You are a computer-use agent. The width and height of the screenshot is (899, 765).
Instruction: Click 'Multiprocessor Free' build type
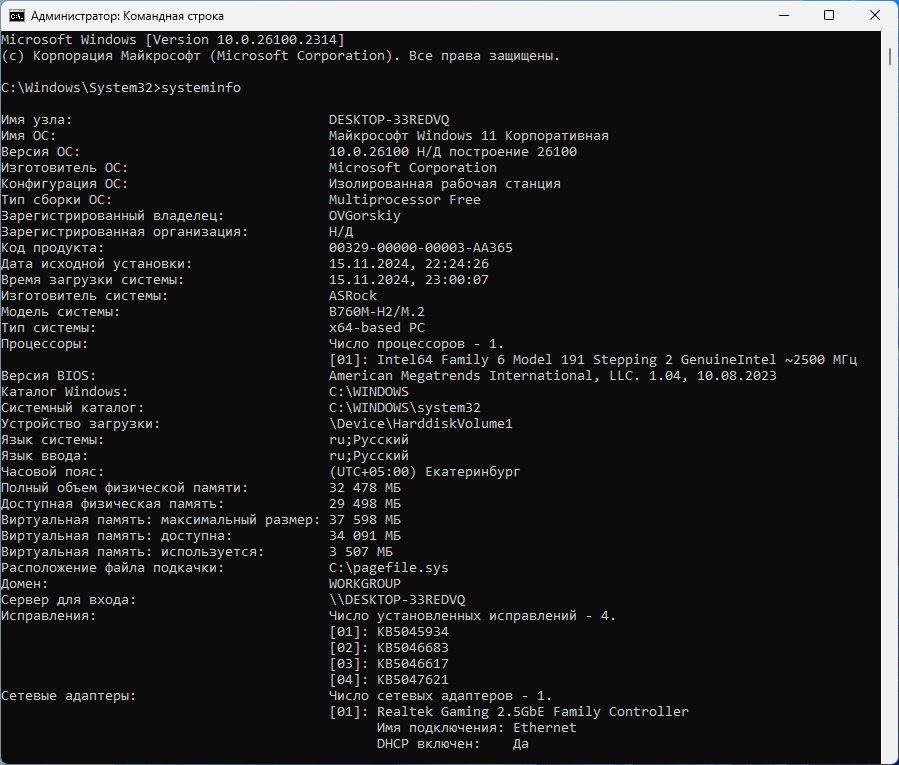pyautogui.click(x=404, y=200)
